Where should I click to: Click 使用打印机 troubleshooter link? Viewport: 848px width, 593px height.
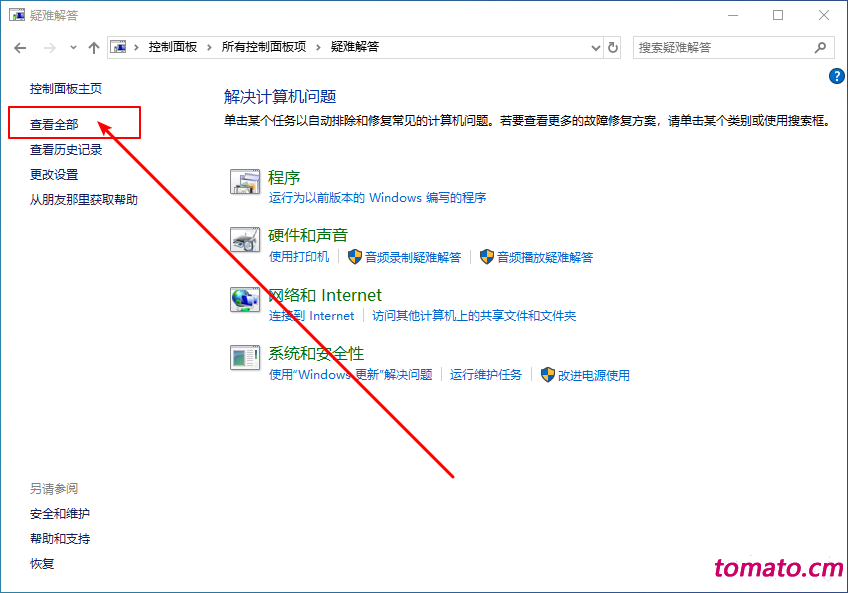[x=299, y=256]
